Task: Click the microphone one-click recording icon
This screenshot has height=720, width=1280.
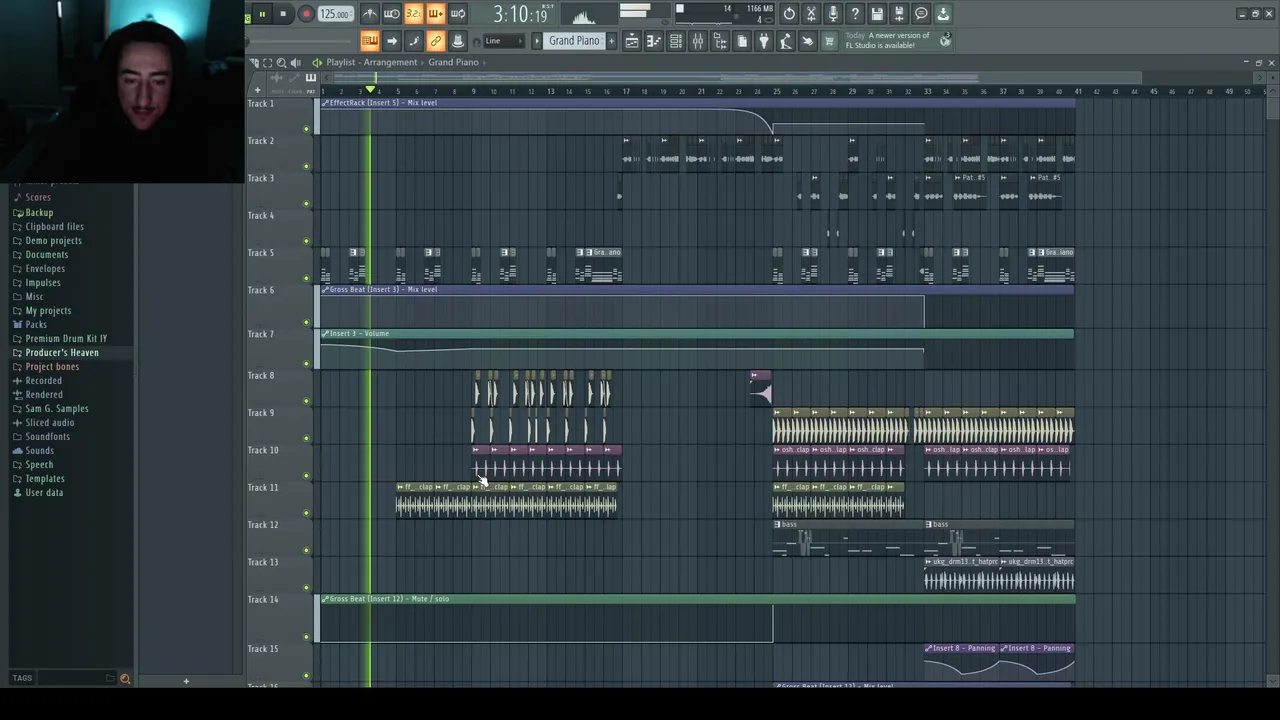Action: [x=833, y=14]
